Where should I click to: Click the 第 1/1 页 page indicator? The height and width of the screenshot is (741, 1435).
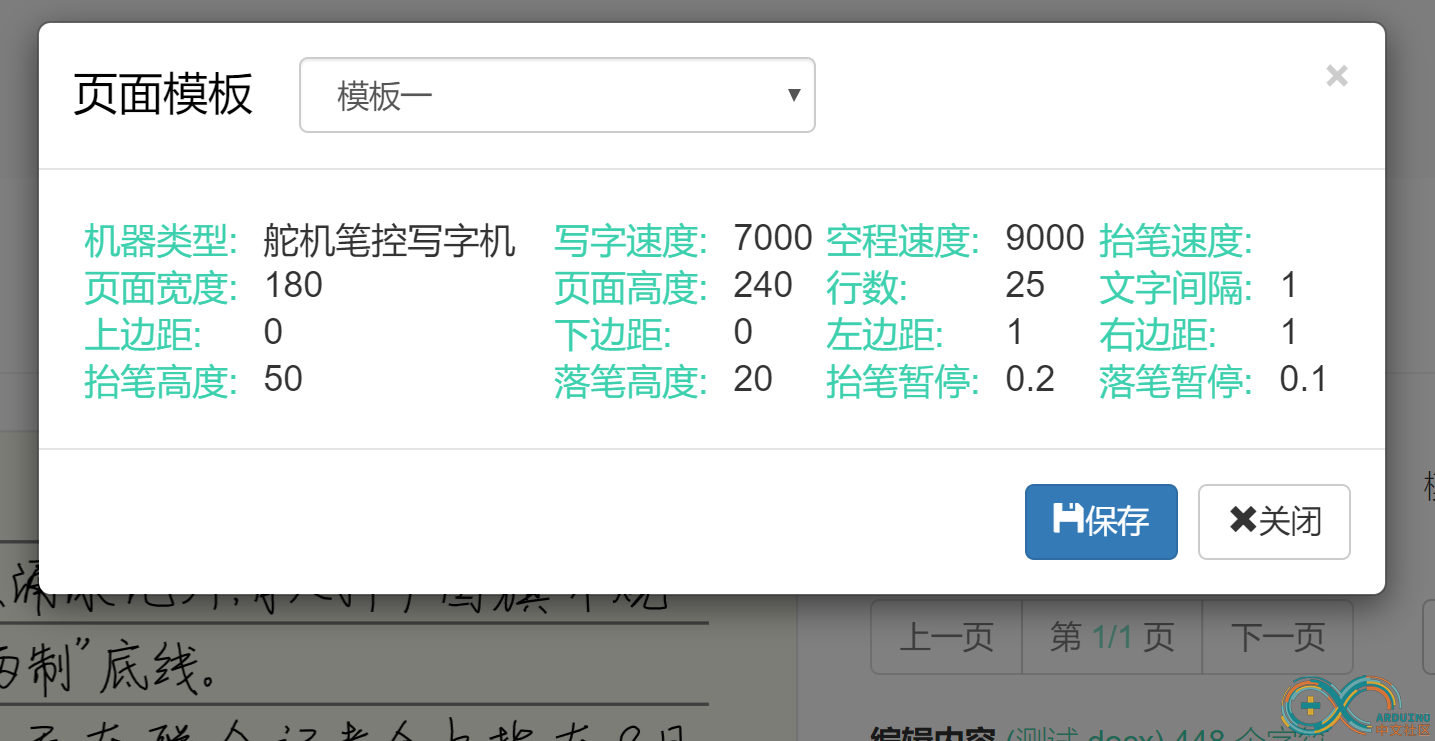pos(1112,637)
